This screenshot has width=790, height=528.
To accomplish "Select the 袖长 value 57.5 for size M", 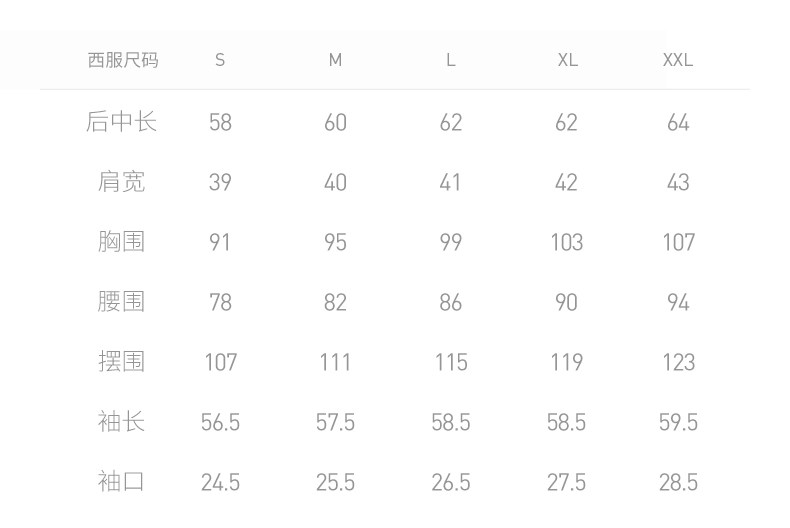I will 335,423.
